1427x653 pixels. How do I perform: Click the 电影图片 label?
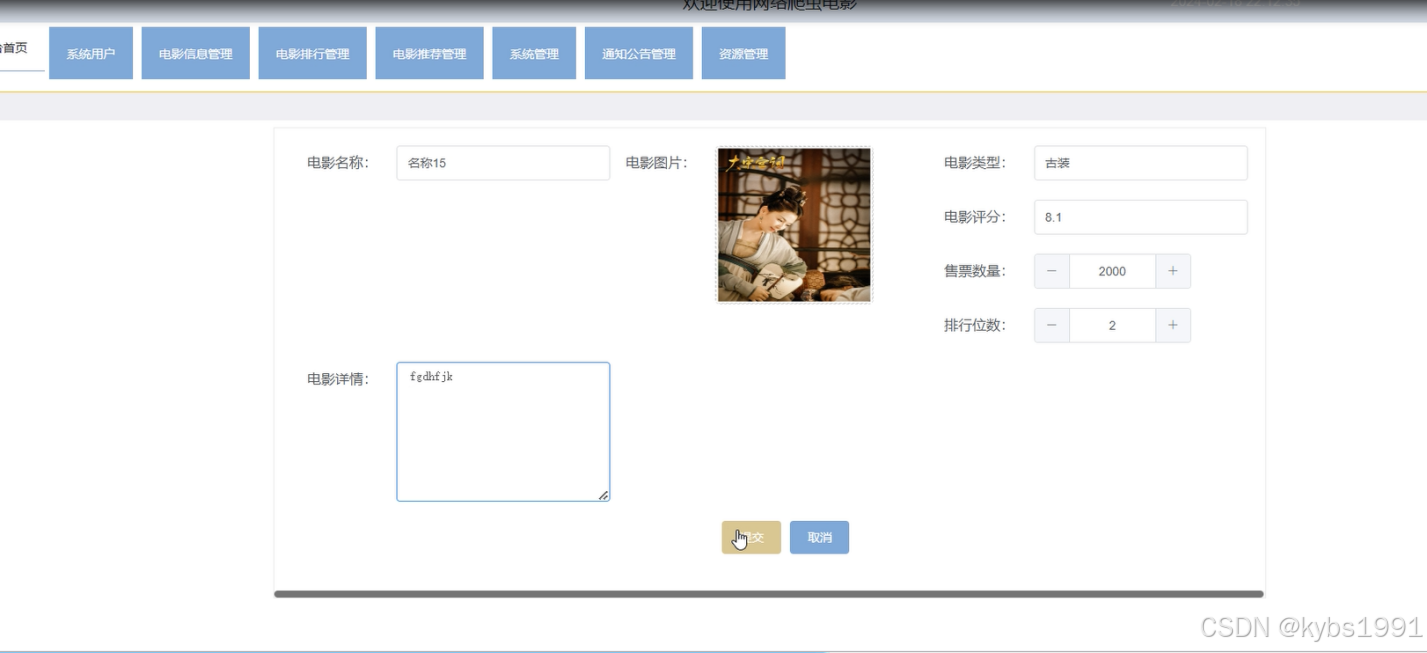tap(657, 163)
